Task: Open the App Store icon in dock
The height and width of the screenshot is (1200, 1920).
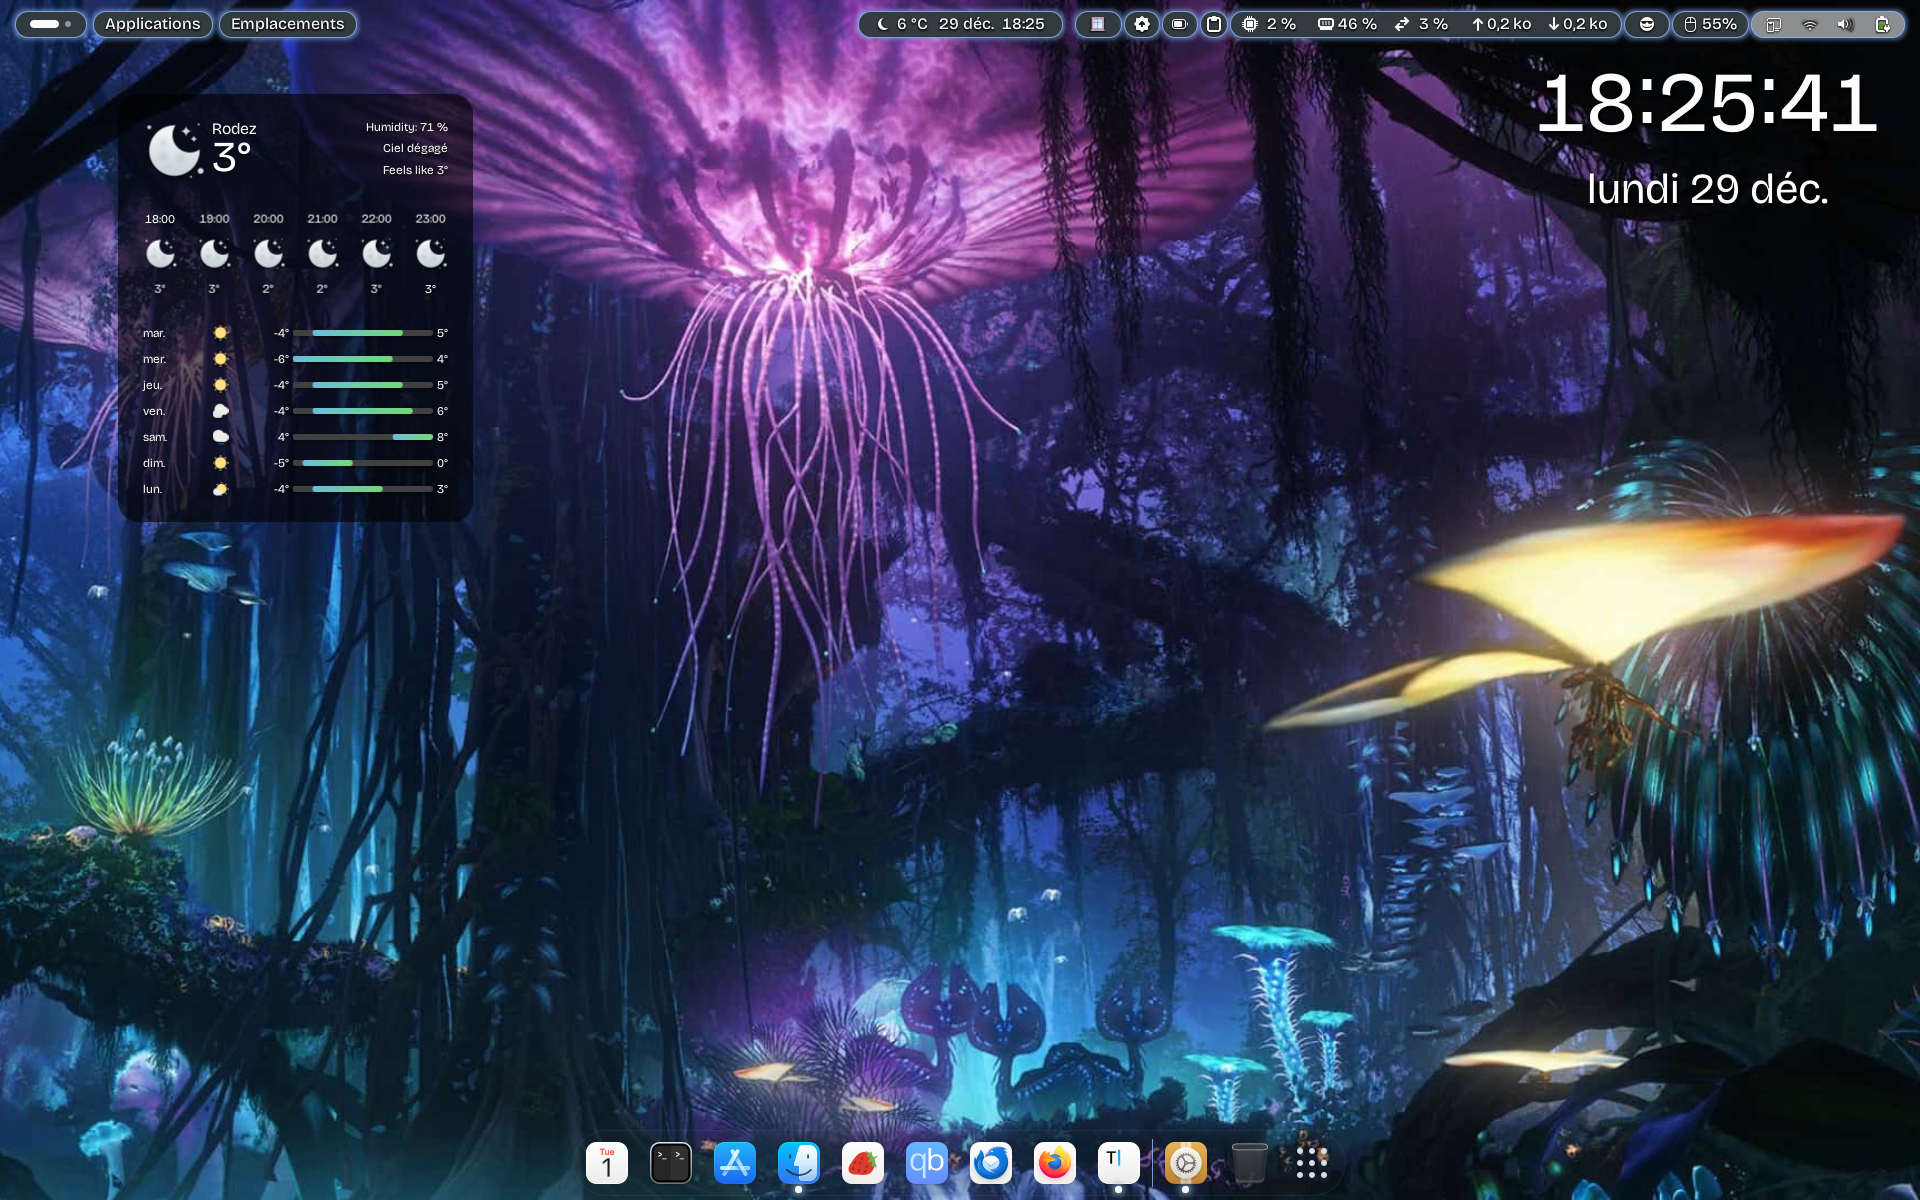Action: [x=735, y=1163]
